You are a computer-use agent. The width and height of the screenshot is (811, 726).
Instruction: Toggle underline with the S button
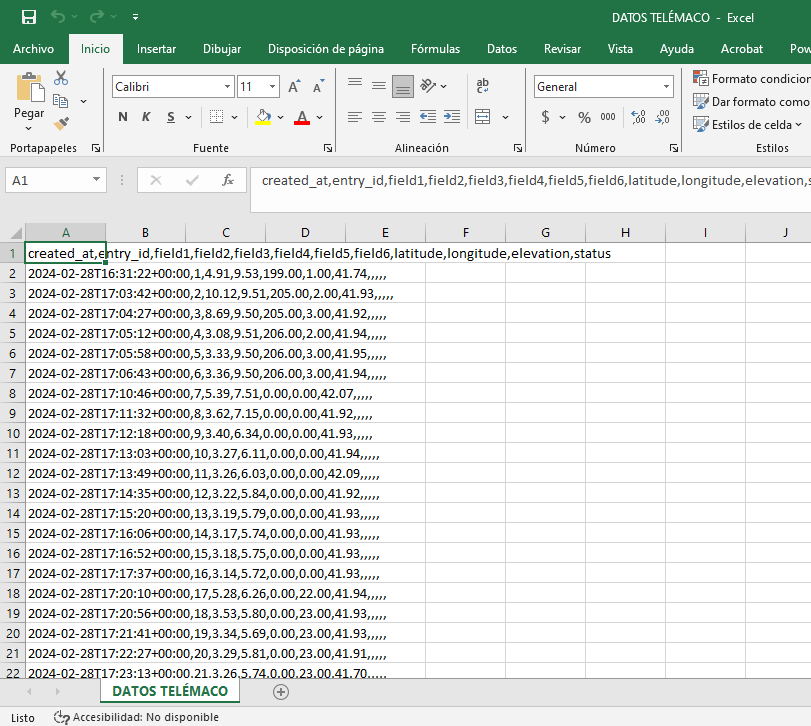click(171, 117)
